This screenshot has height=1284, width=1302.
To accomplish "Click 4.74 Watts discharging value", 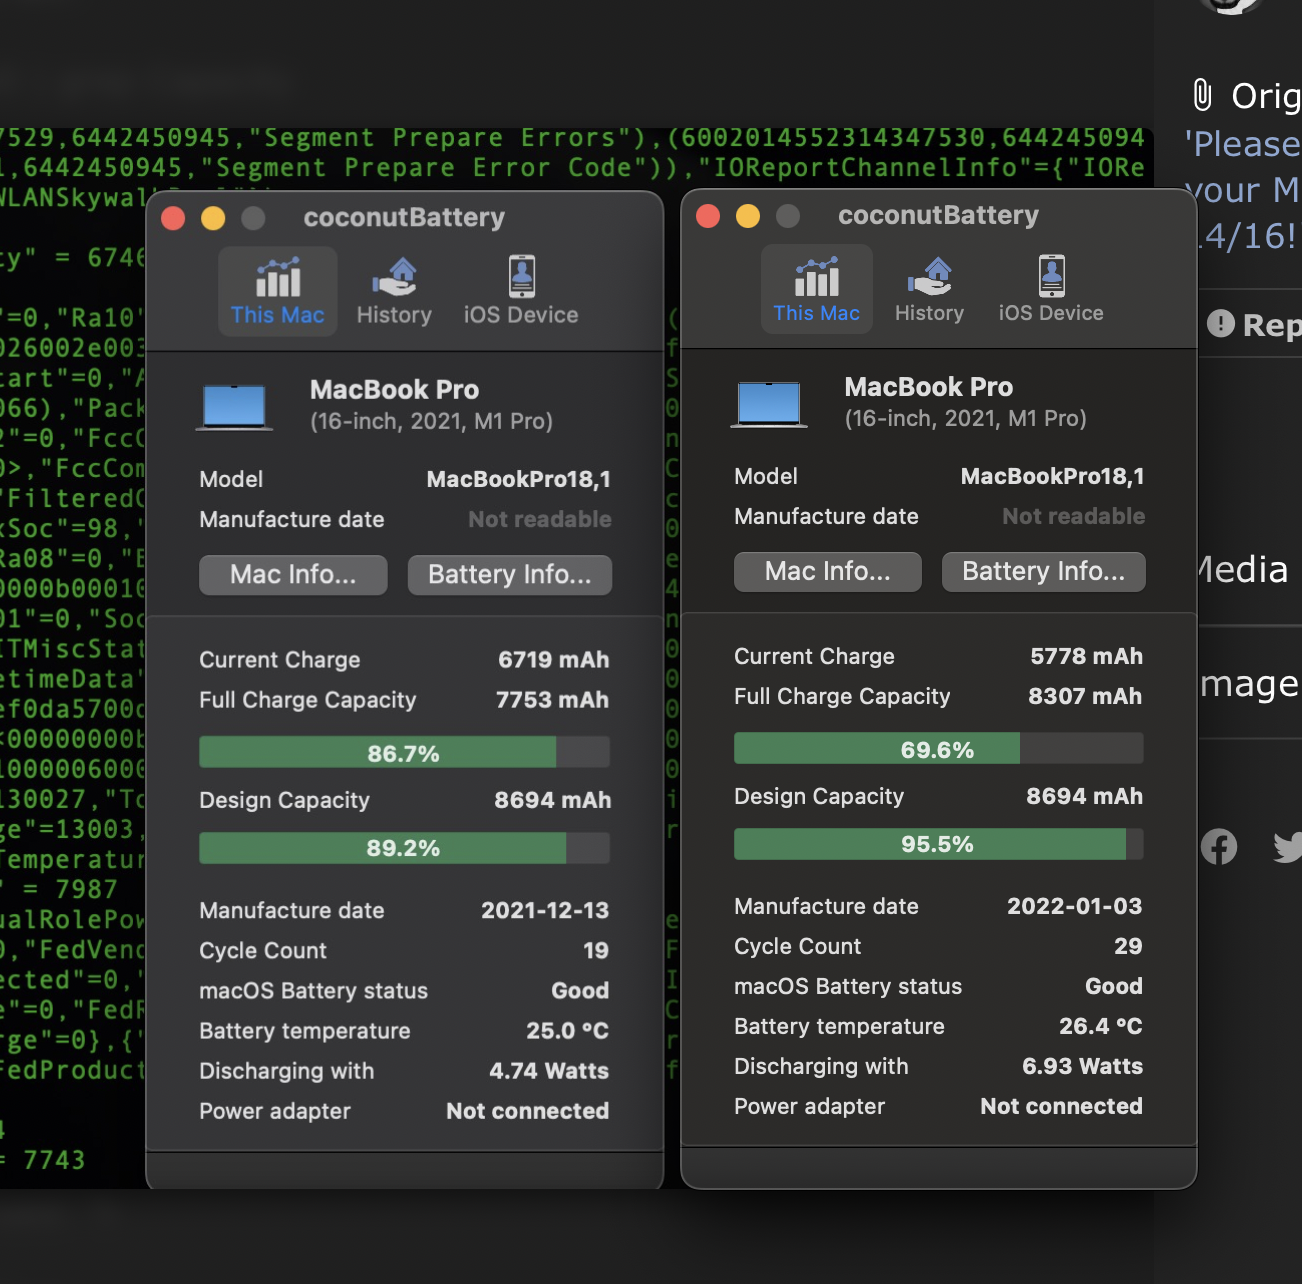I will [x=549, y=1070].
